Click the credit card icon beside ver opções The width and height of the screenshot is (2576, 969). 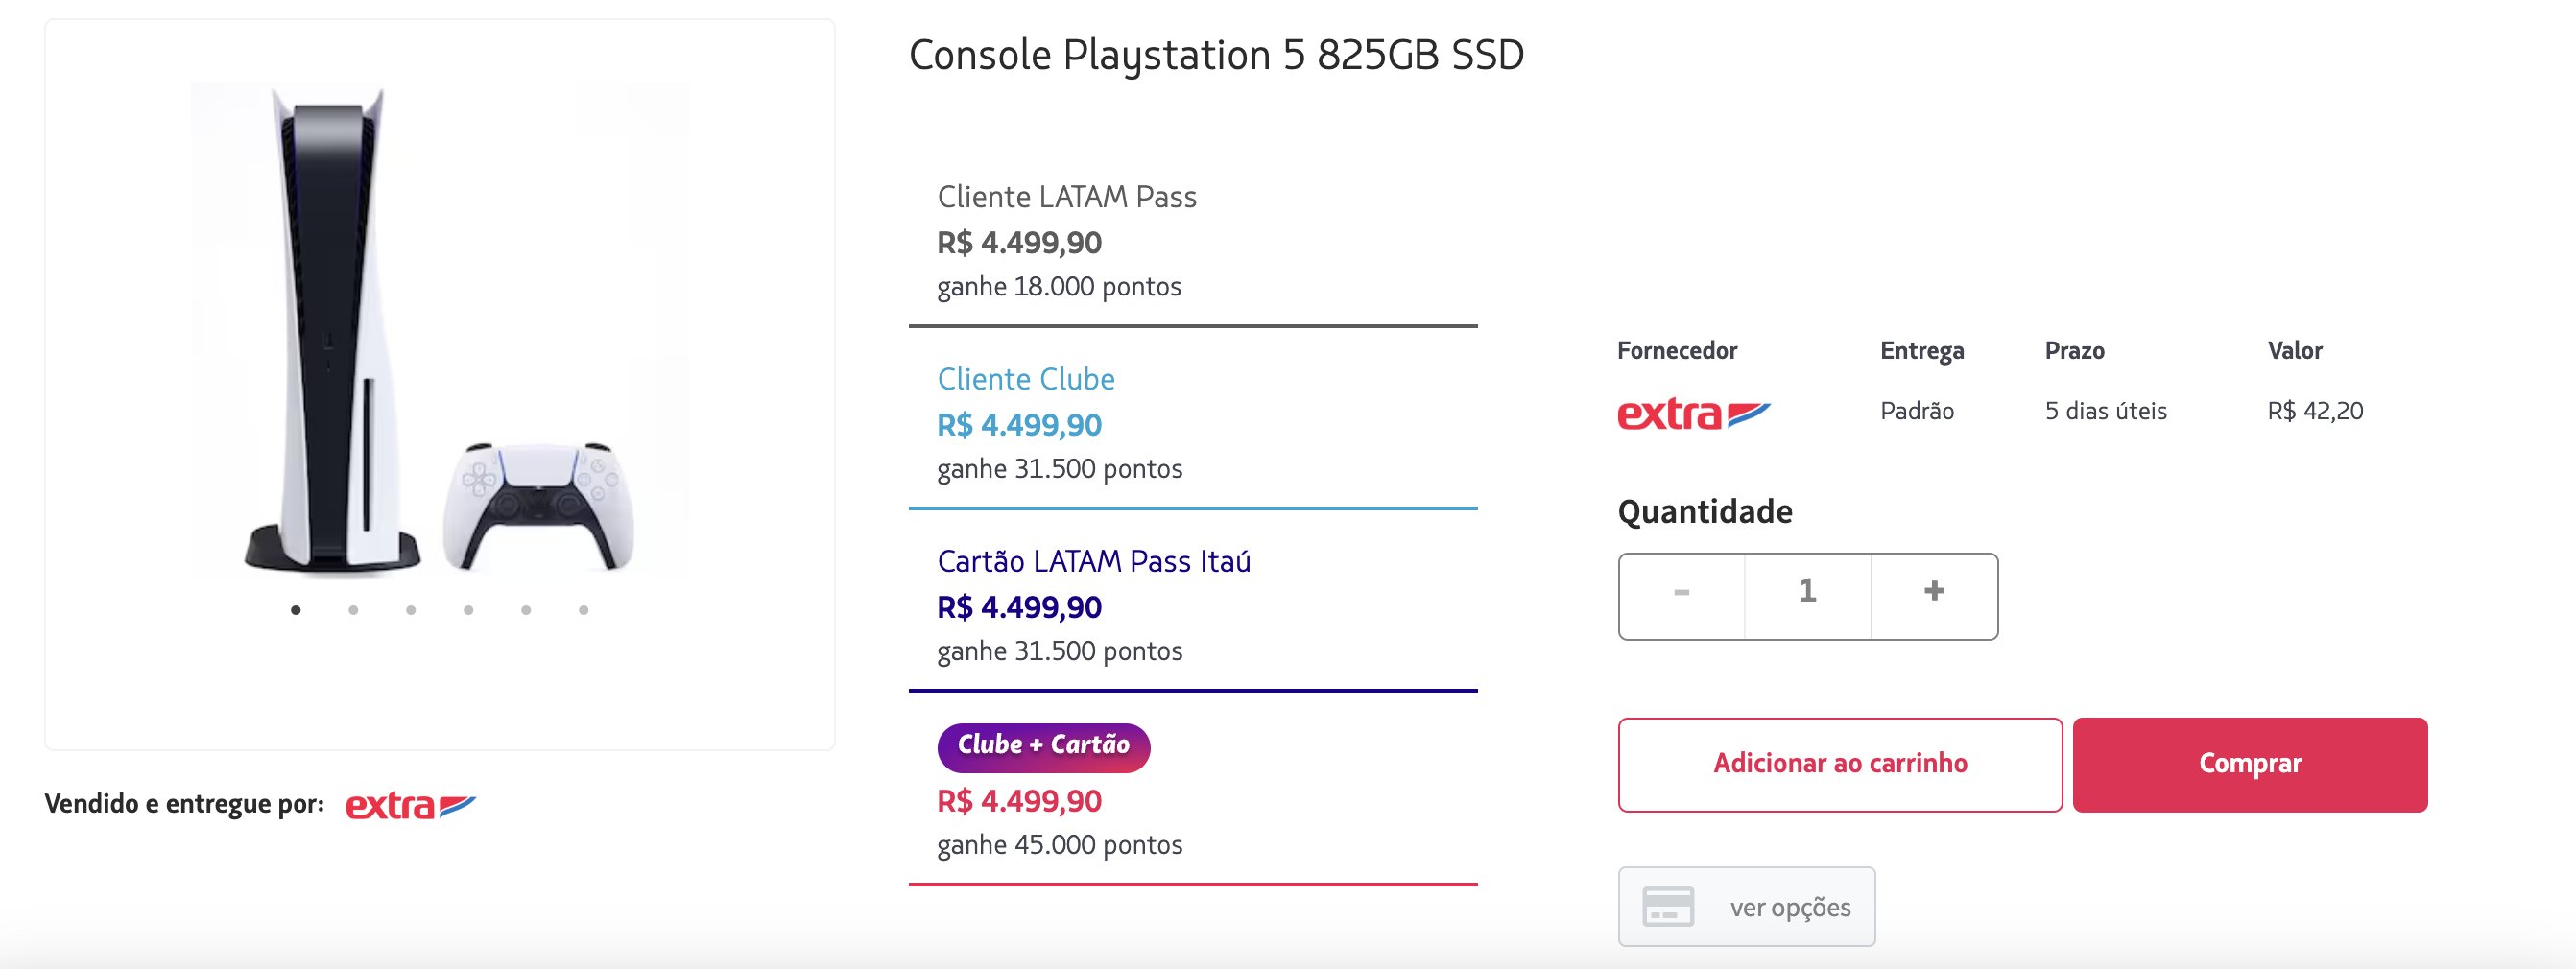click(1668, 906)
